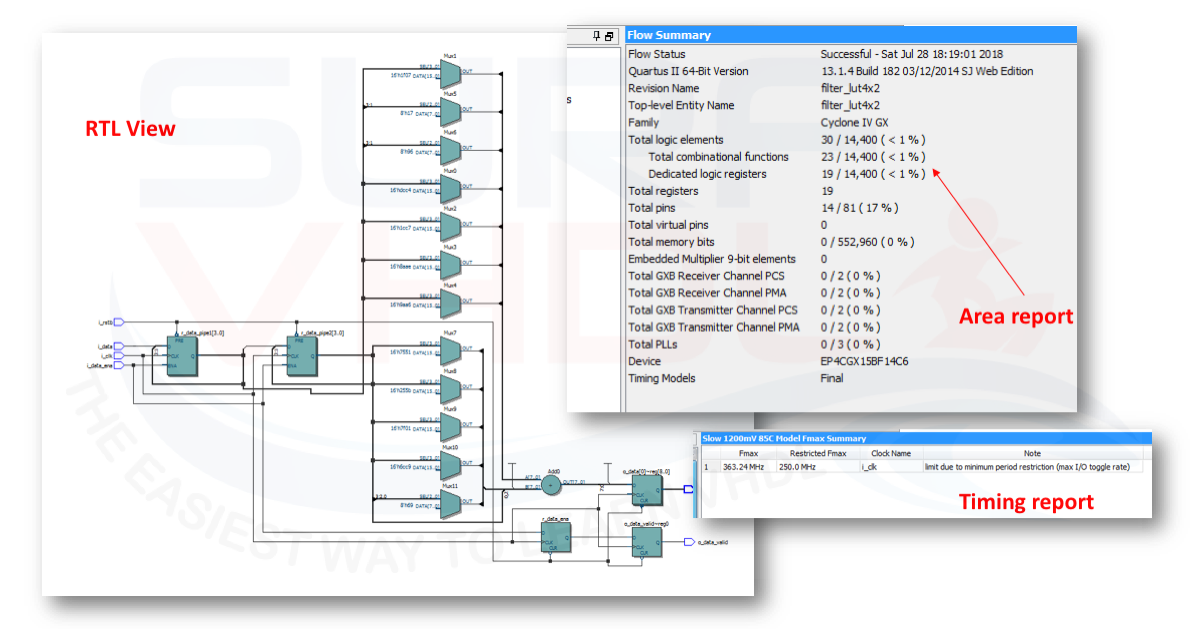1200x629 pixels.
Task: Select the Dedicated logic registers row label
Action: coord(707,173)
